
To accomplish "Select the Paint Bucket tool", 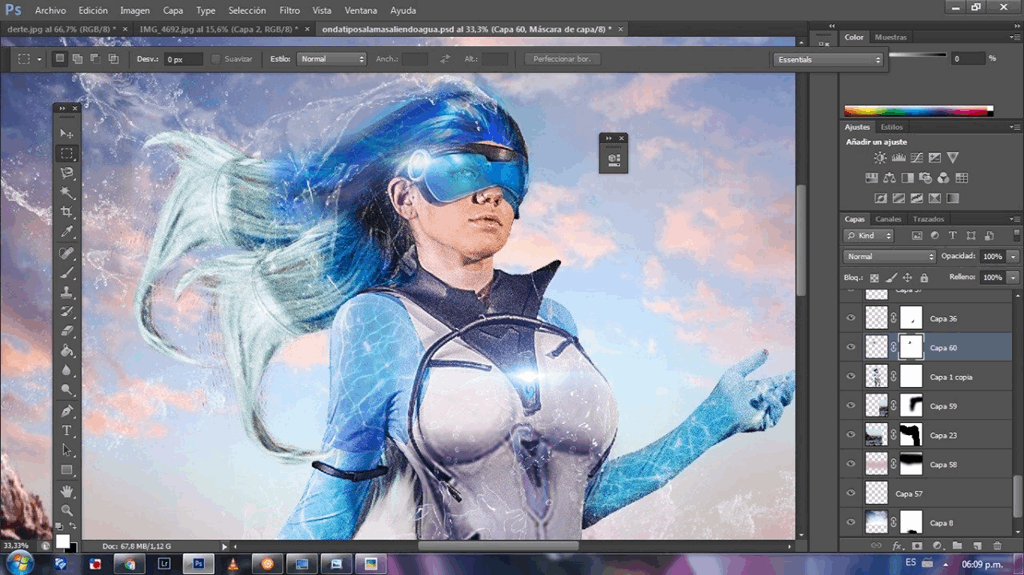I will (x=67, y=351).
